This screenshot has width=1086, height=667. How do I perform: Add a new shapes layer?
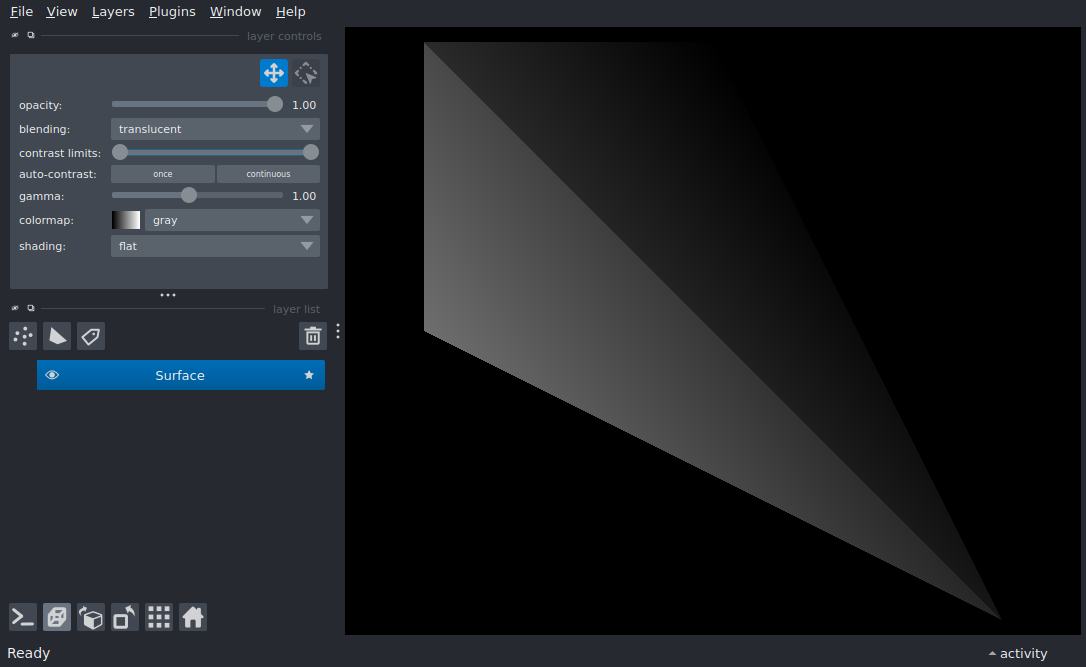(57, 336)
